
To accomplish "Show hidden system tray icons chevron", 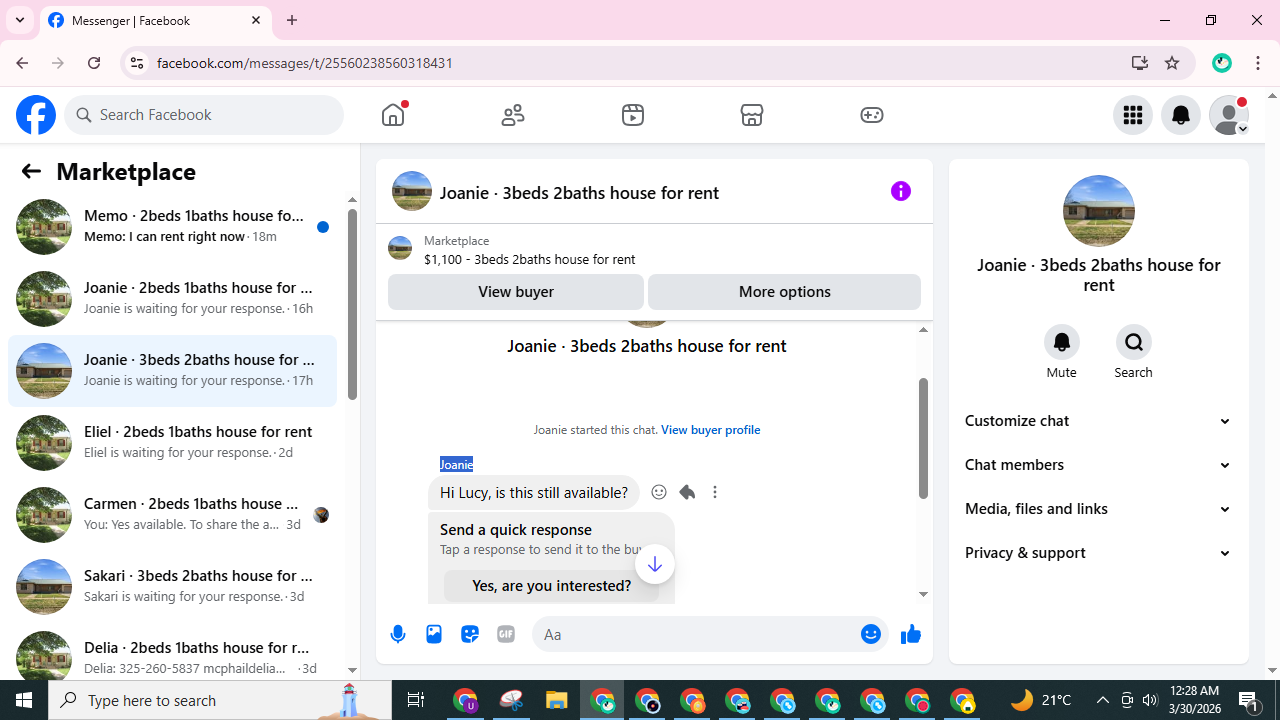I will pos(1102,700).
